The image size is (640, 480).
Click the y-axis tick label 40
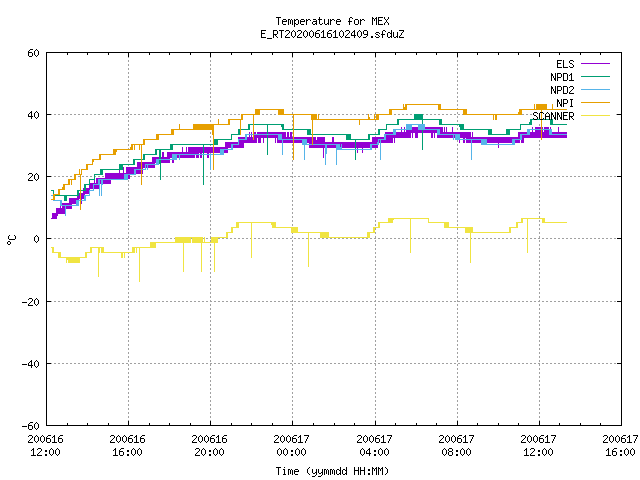click(33, 115)
